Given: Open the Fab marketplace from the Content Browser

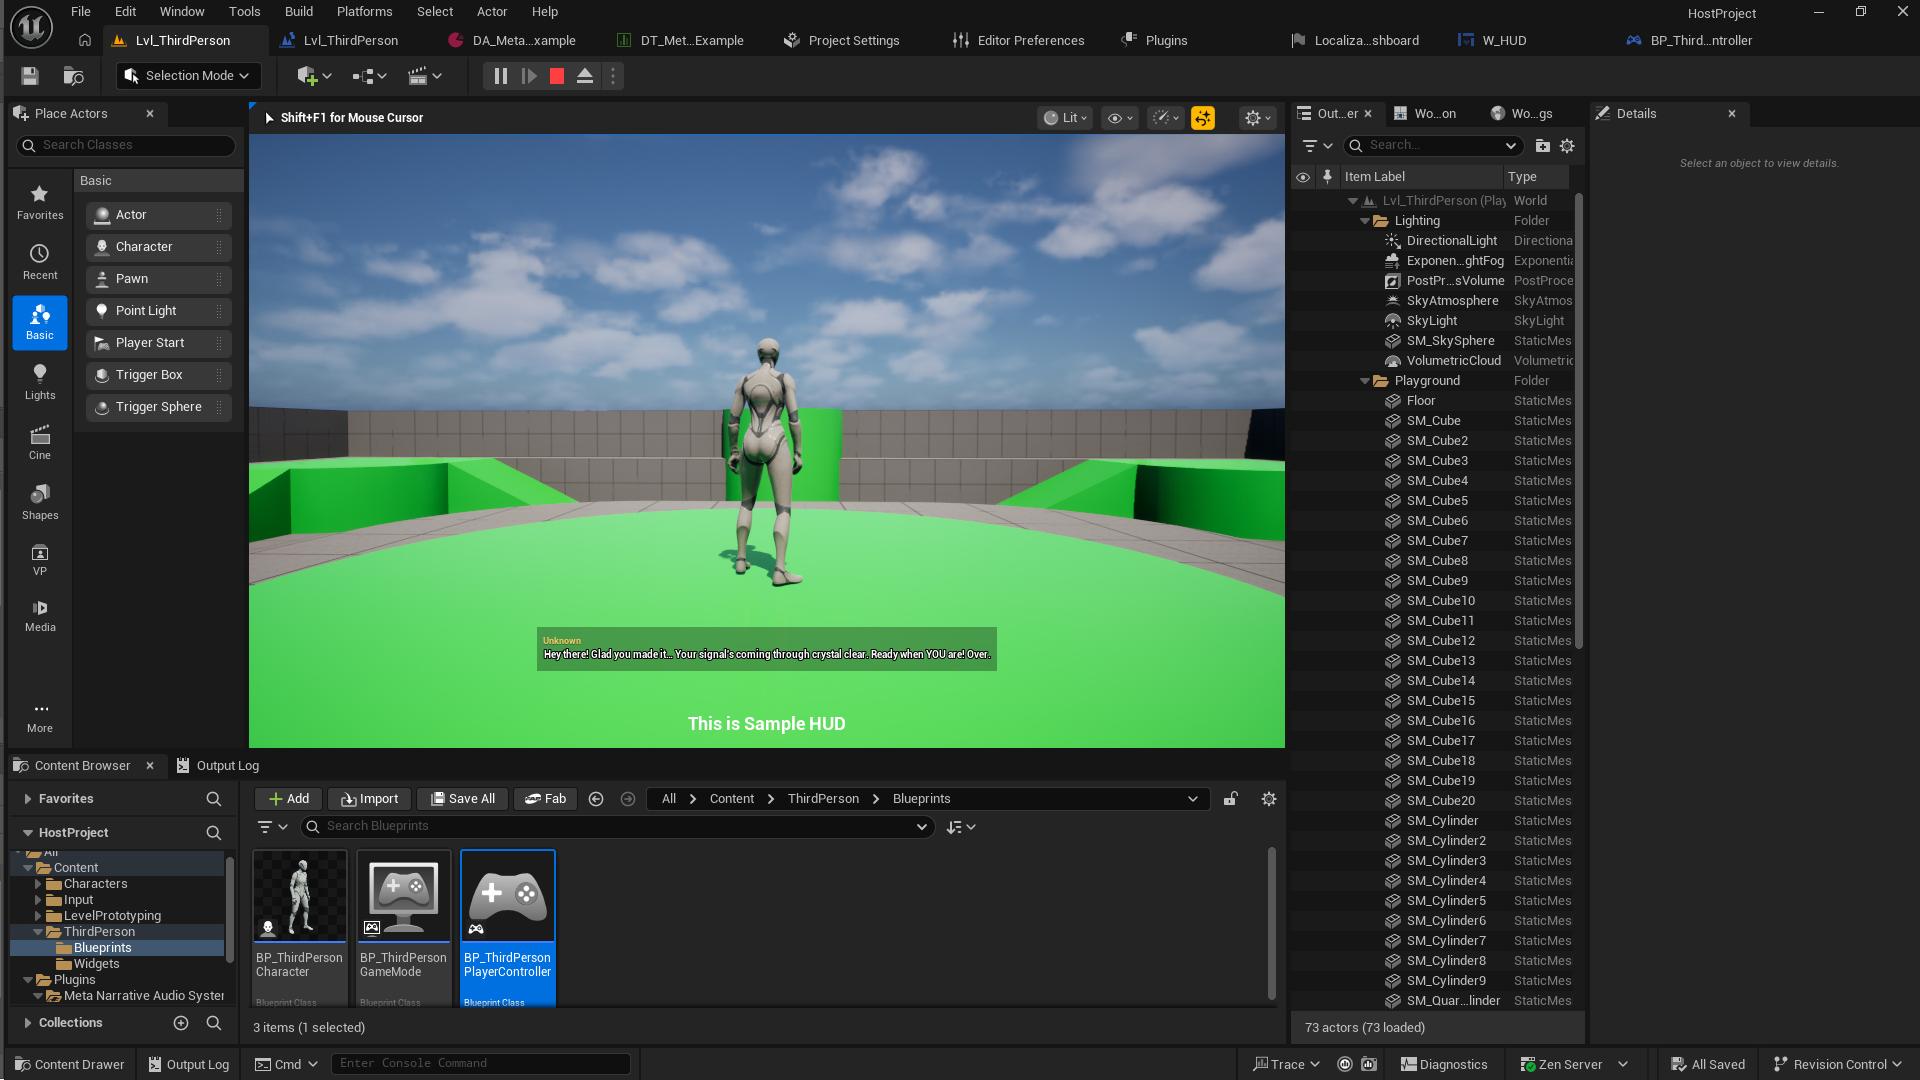Looking at the screenshot, I should pos(545,798).
